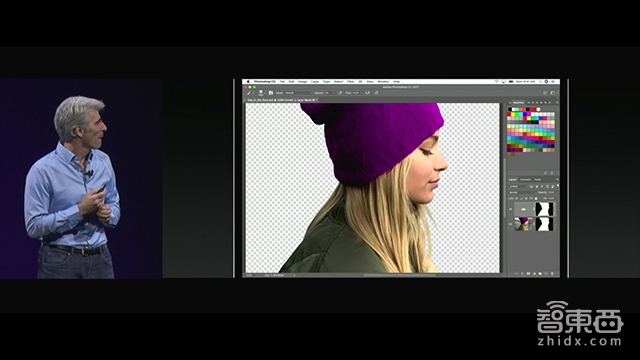Create new fill or adjustment layer
640x360 pixels.
[x=534, y=273]
